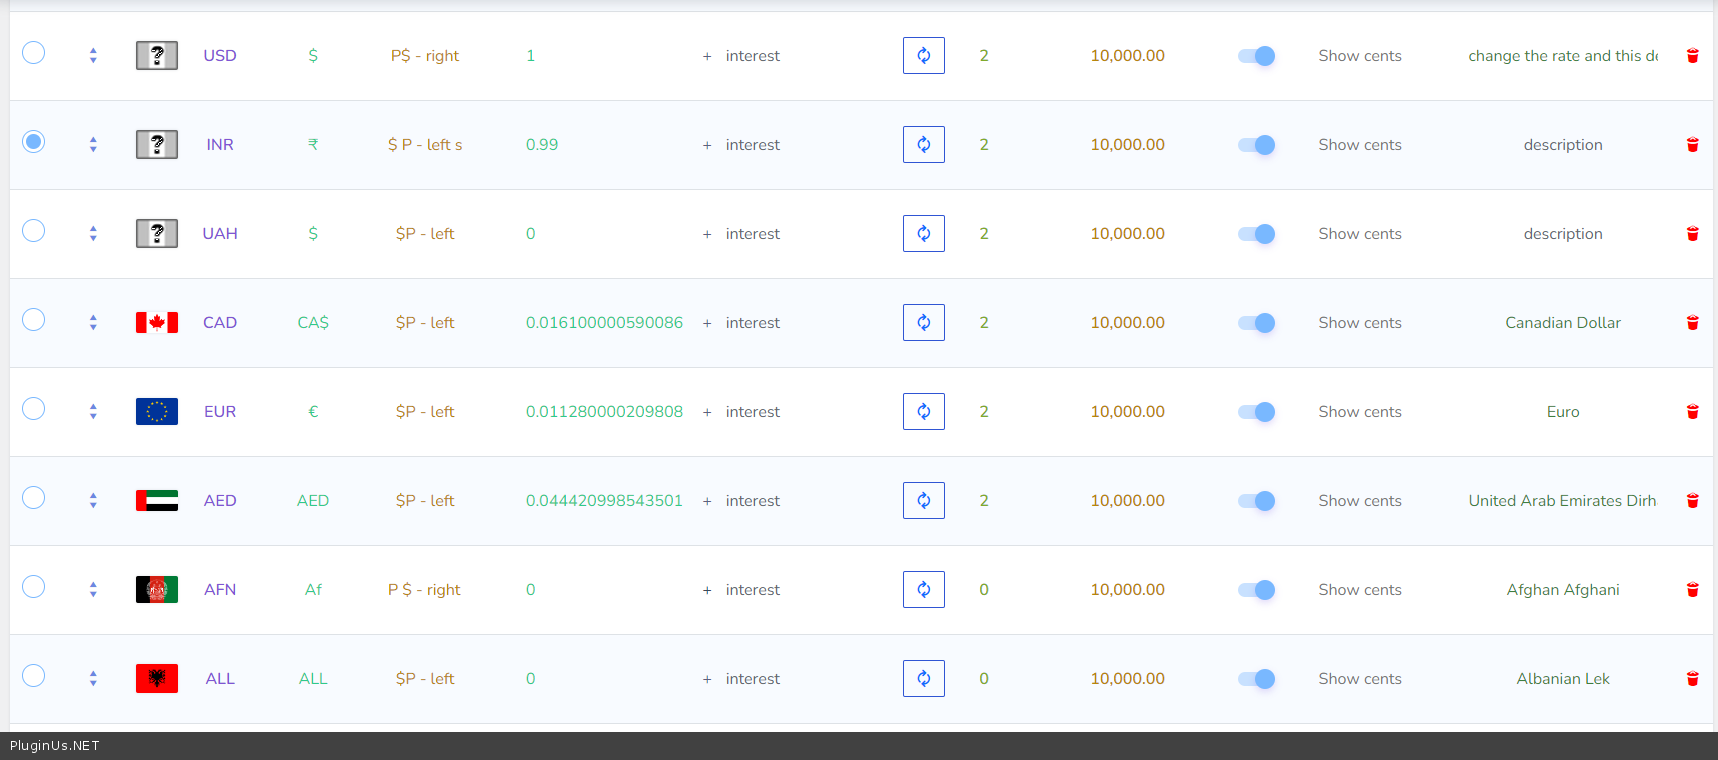This screenshot has width=1718, height=760.
Task: Open 'Show cents' dropdown in UAH row
Action: pyautogui.click(x=1360, y=234)
